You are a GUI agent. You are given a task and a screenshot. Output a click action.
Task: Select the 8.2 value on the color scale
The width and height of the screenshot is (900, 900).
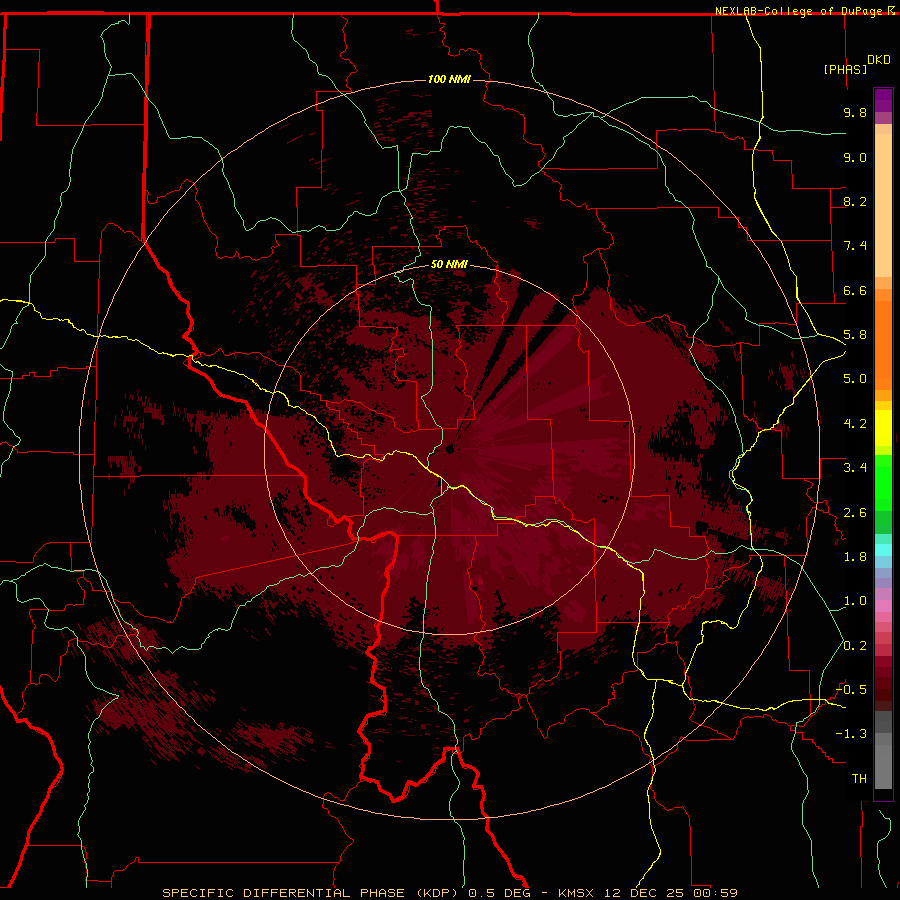tap(855, 201)
